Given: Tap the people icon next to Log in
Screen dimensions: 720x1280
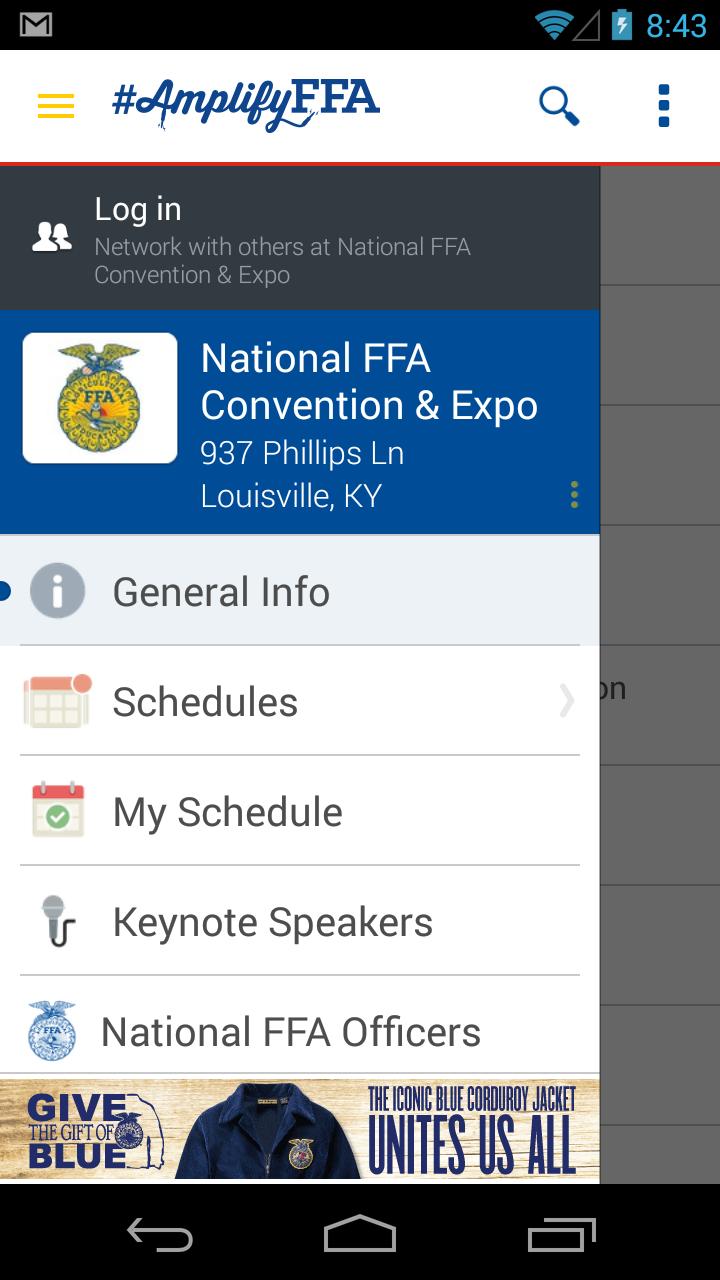Looking at the screenshot, I should [52, 234].
